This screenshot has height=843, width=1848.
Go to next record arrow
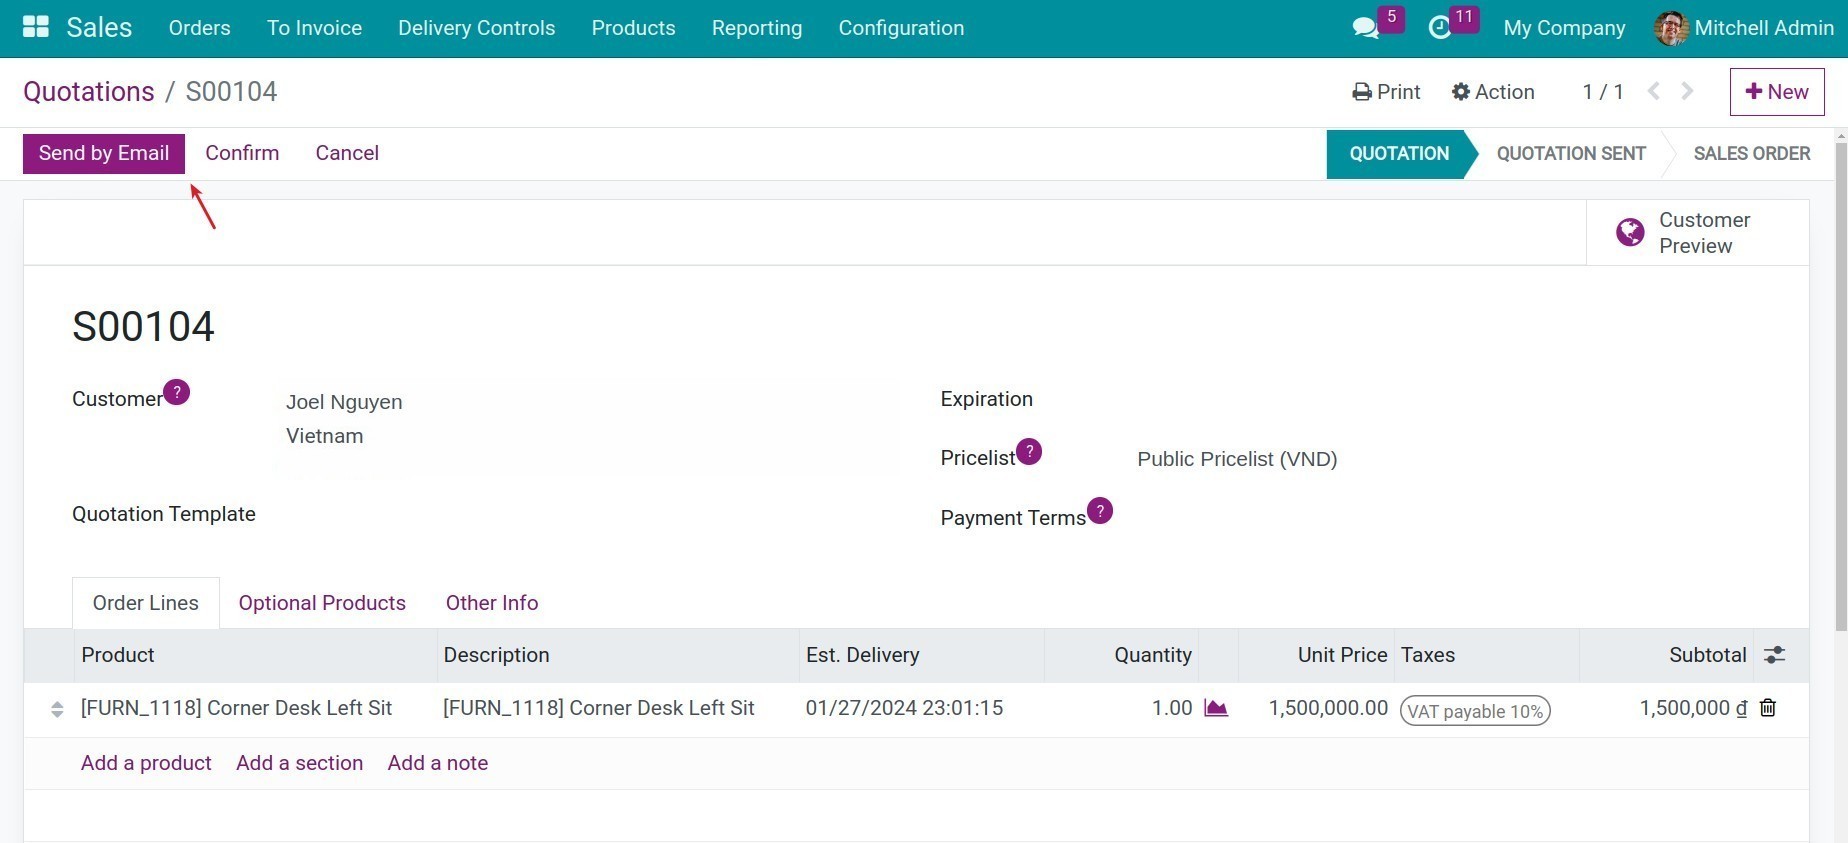pos(1688,91)
